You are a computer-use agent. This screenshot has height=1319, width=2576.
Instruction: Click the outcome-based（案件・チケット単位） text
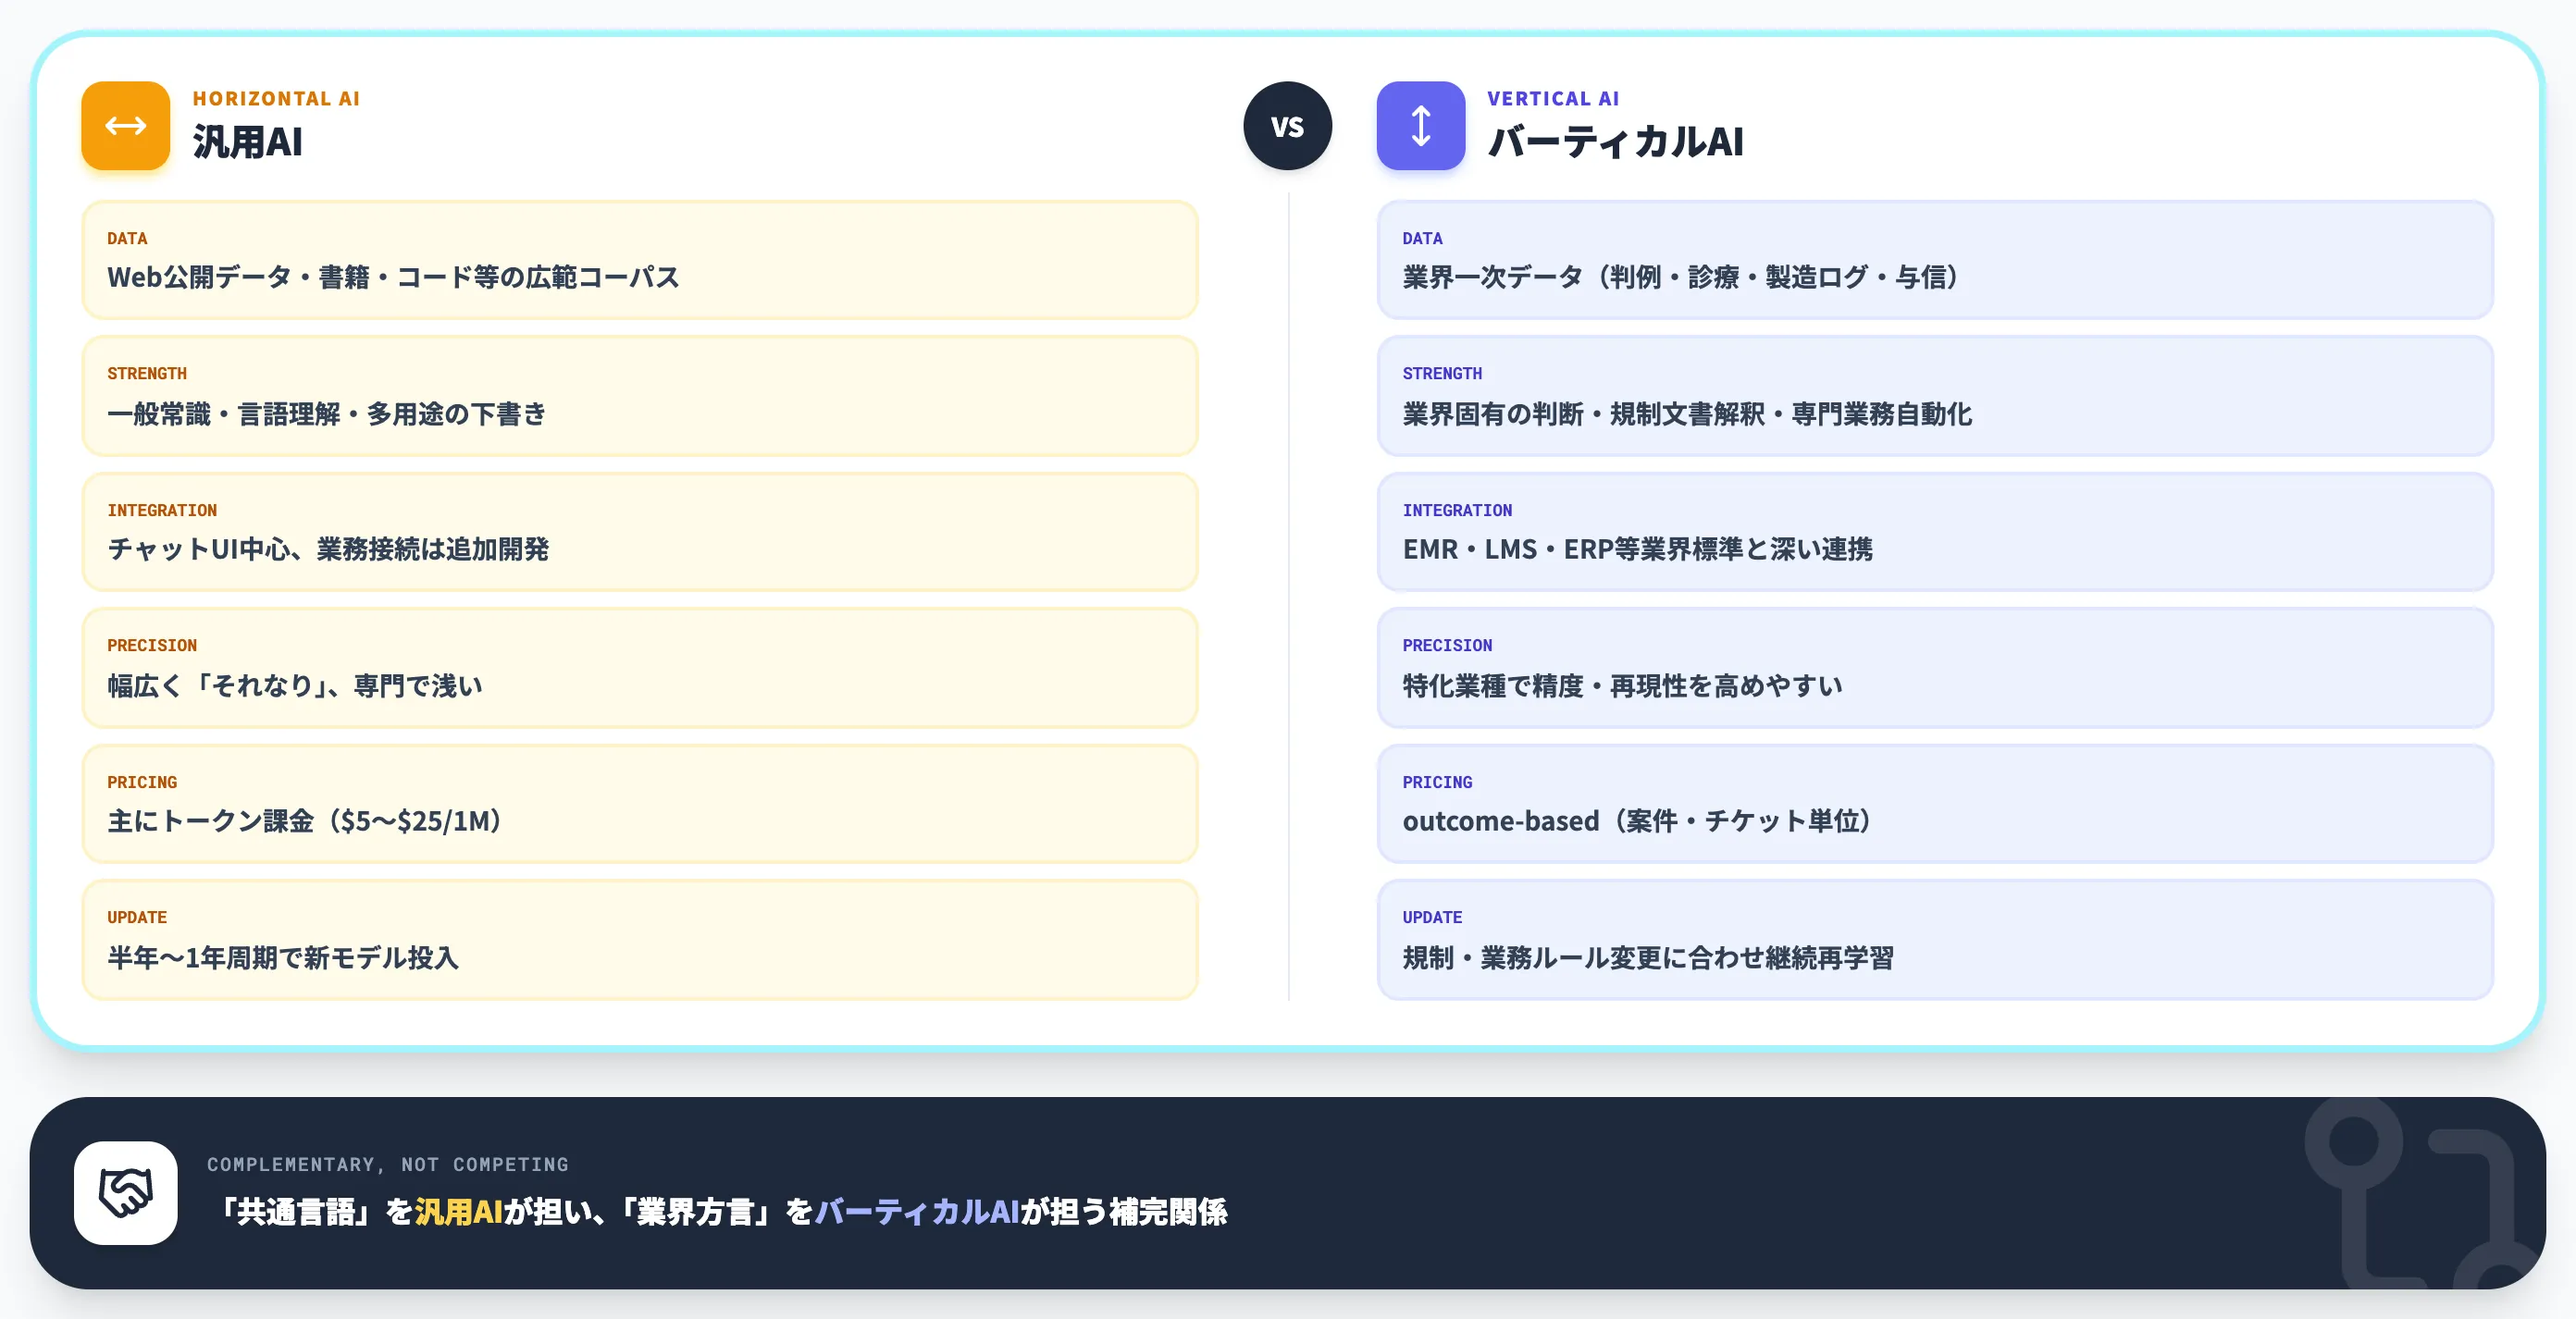pyautogui.click(x=1637, y=821)
